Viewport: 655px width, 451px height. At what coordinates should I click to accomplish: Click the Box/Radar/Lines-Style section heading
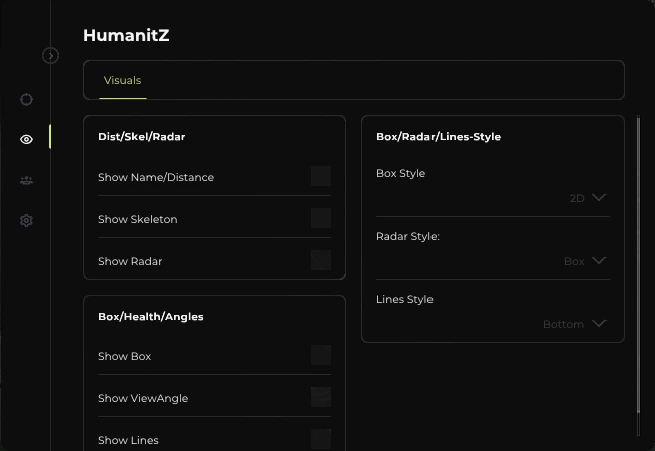(439, 137)
